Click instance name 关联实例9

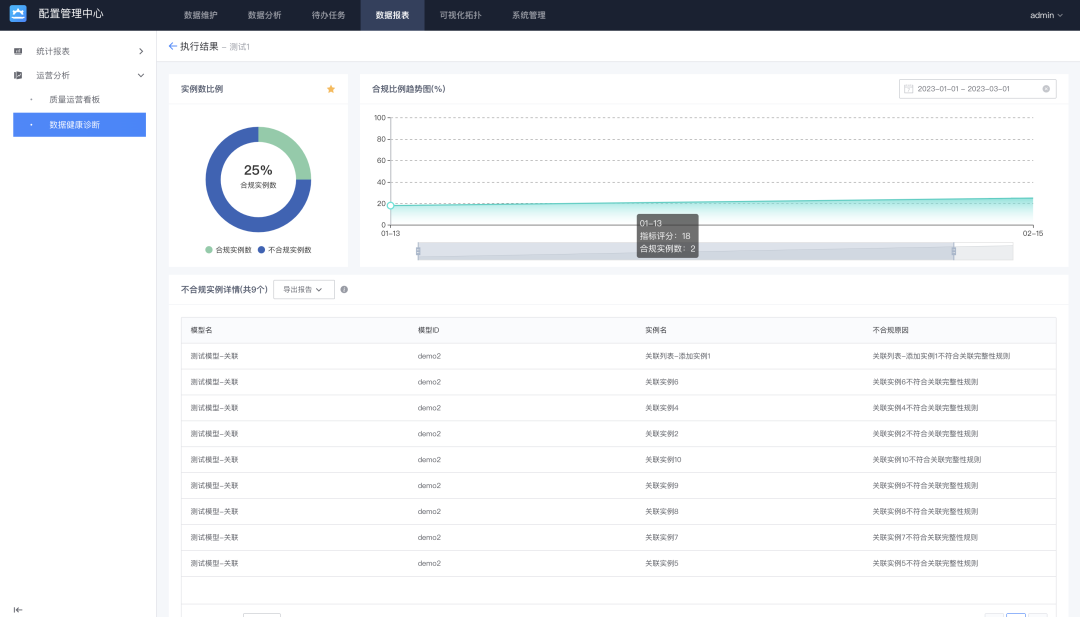[662, 486]
